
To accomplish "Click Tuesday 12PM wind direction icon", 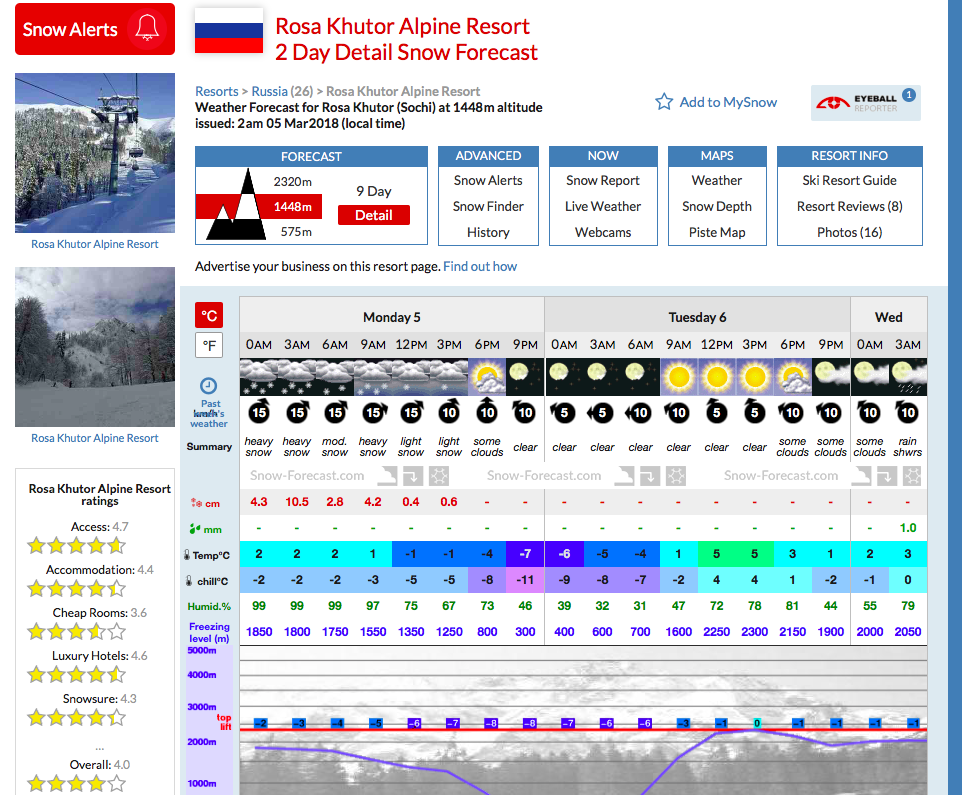I will click(x=717, y=412).
